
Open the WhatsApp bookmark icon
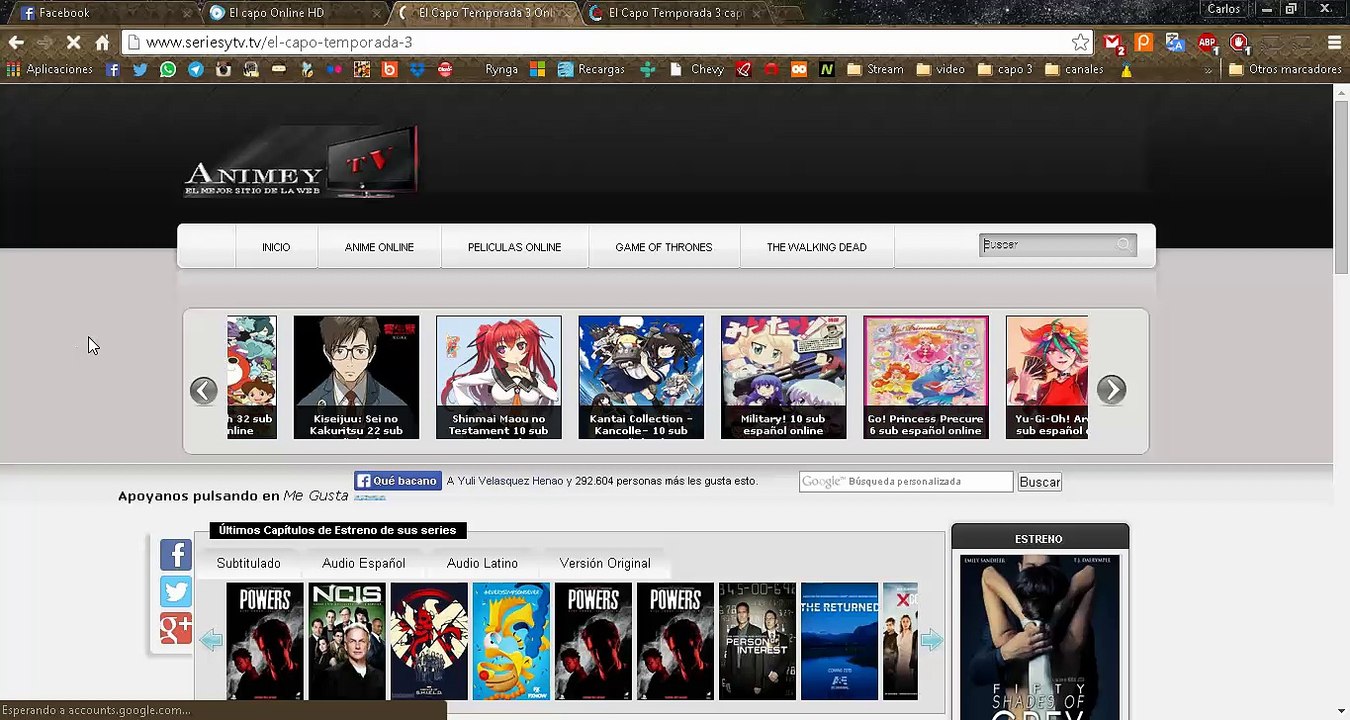pos(168,70)
